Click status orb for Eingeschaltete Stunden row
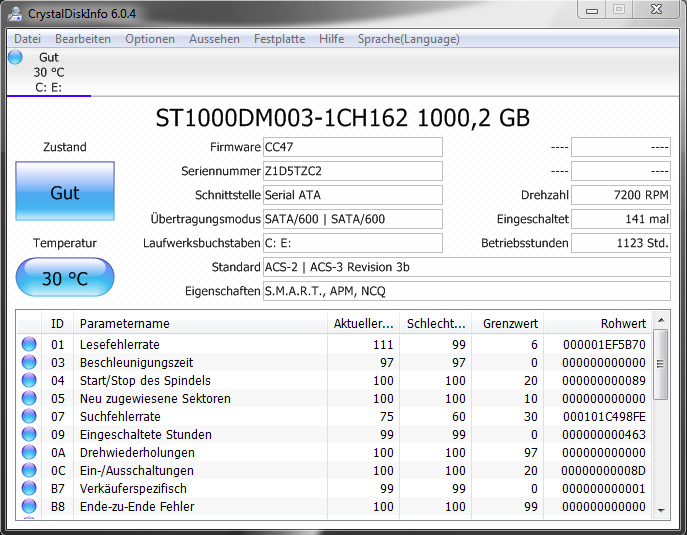 click(29, 434)
